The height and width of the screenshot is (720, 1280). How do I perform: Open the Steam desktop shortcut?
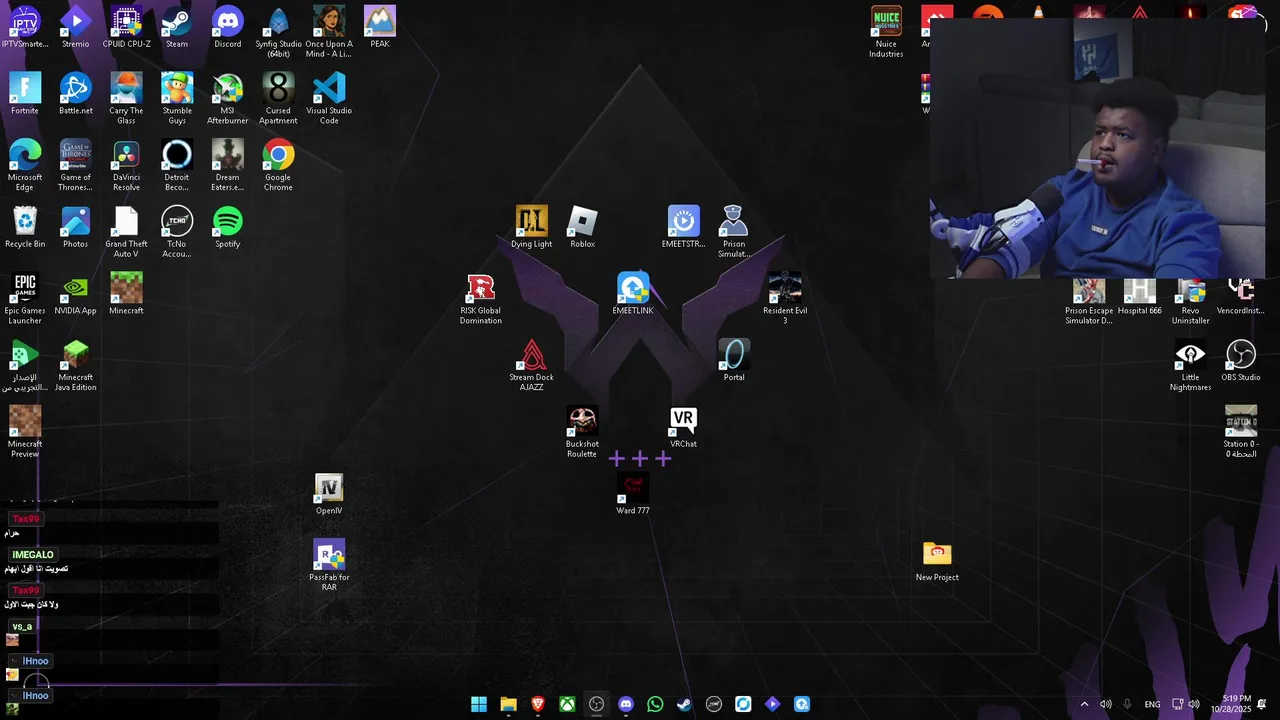(x=177, y=27)
